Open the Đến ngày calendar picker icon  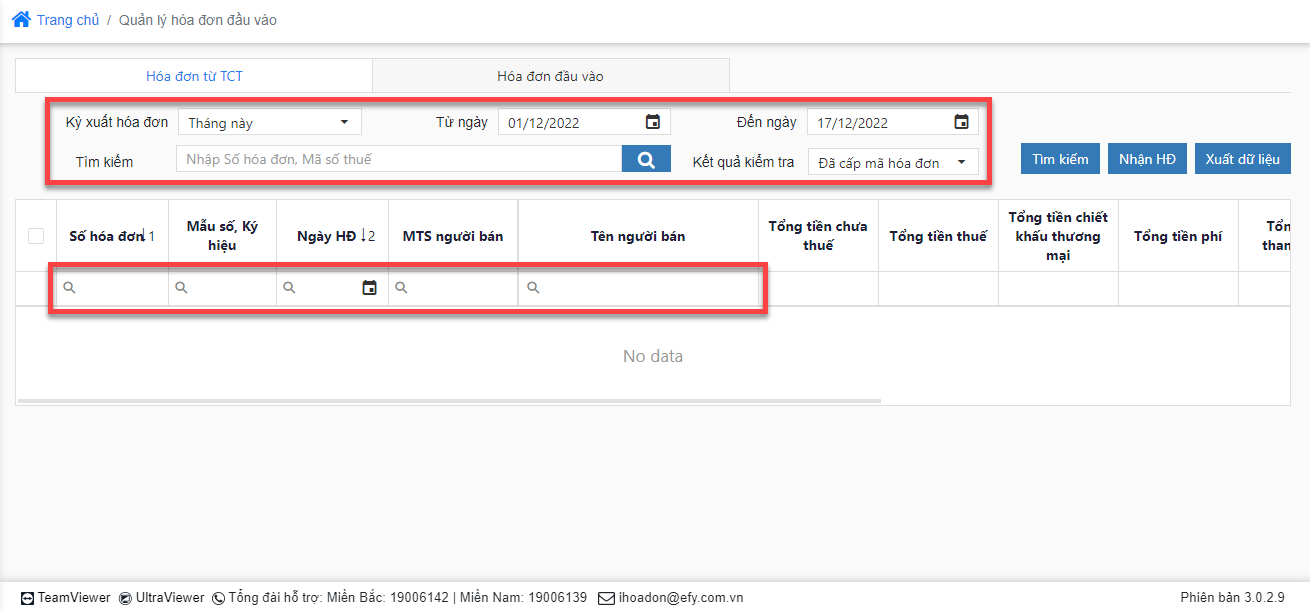click(961, 122)
